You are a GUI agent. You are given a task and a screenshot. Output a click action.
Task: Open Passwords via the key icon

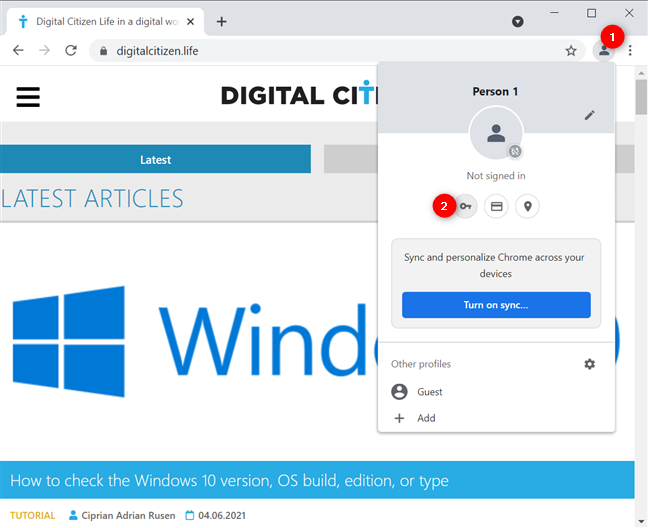pyautogui.click(x=465, y=206)
